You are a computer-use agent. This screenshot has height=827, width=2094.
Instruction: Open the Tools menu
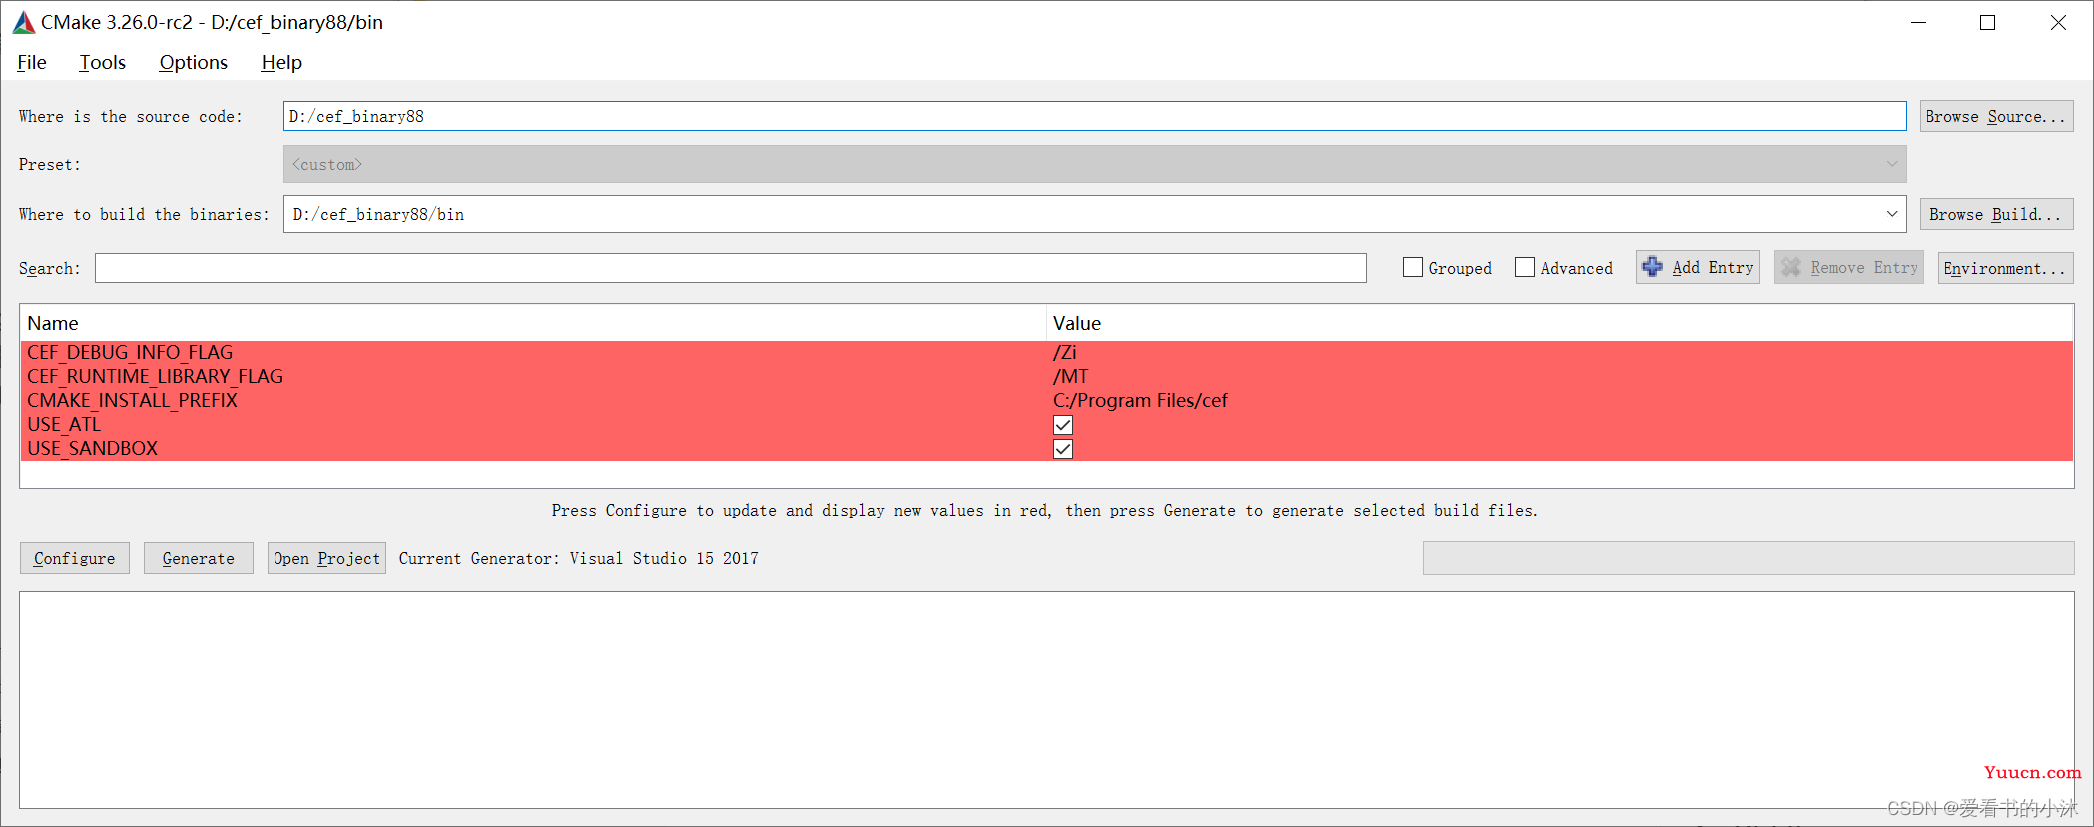(x=103, y=62)
